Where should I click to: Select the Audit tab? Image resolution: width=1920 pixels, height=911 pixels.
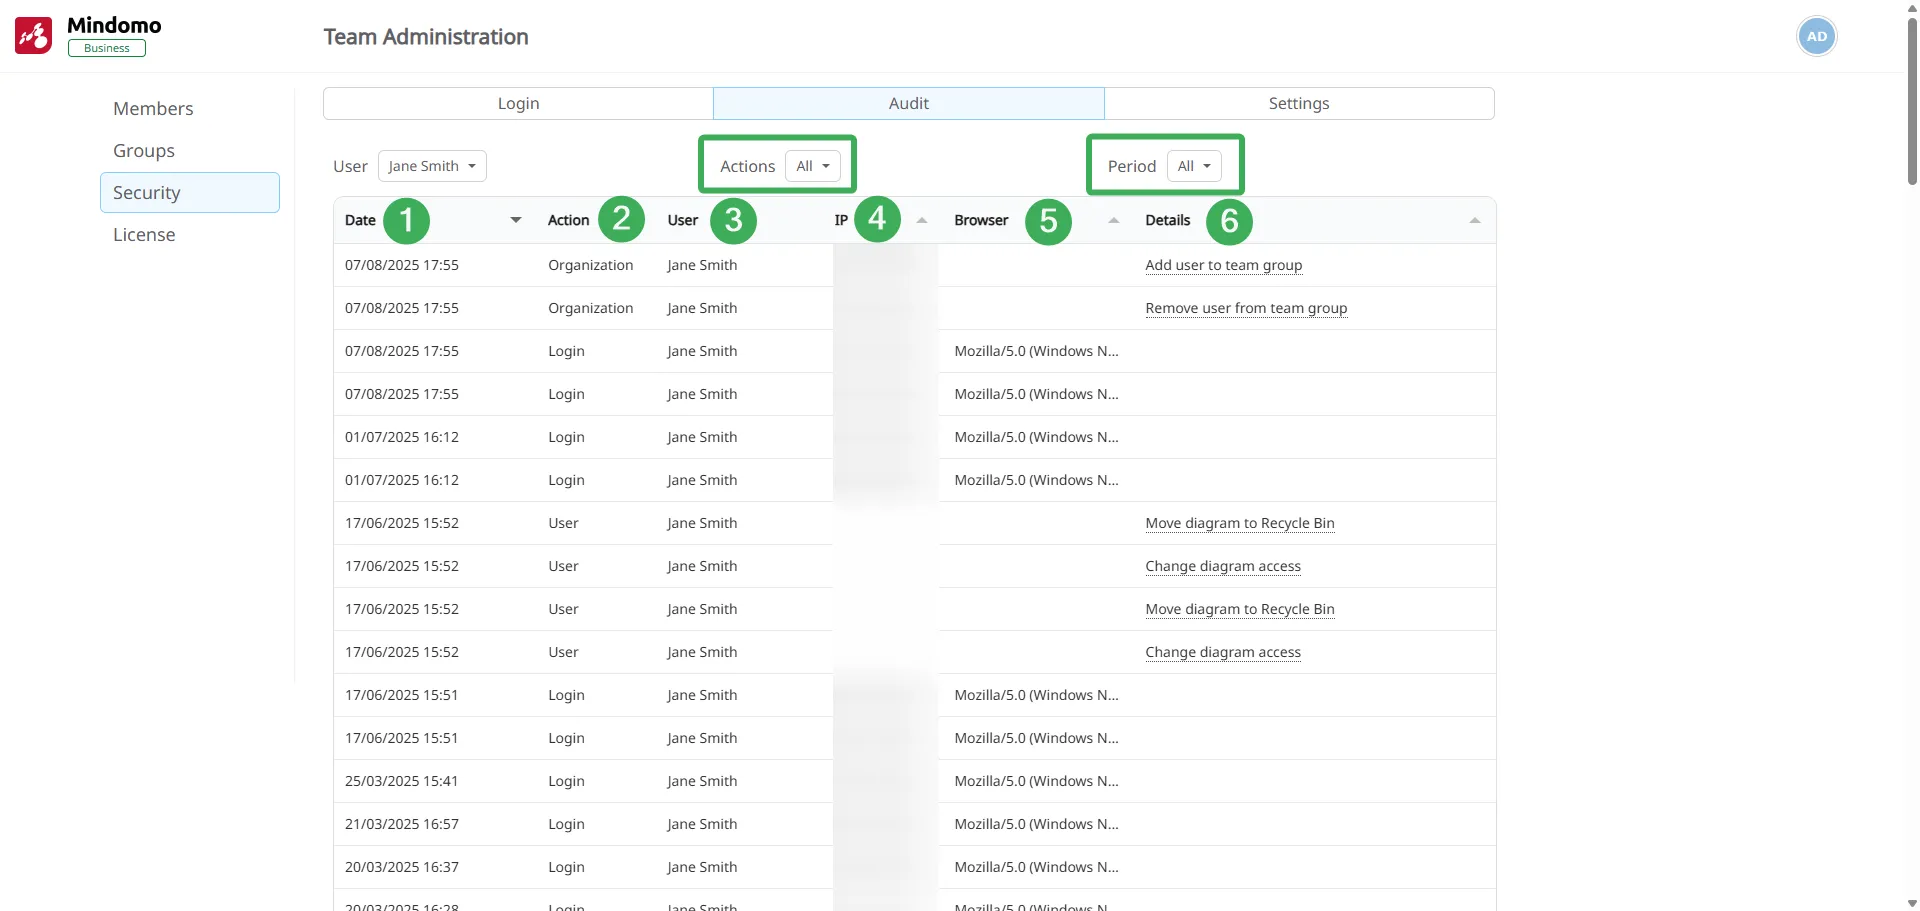(908, 104)
